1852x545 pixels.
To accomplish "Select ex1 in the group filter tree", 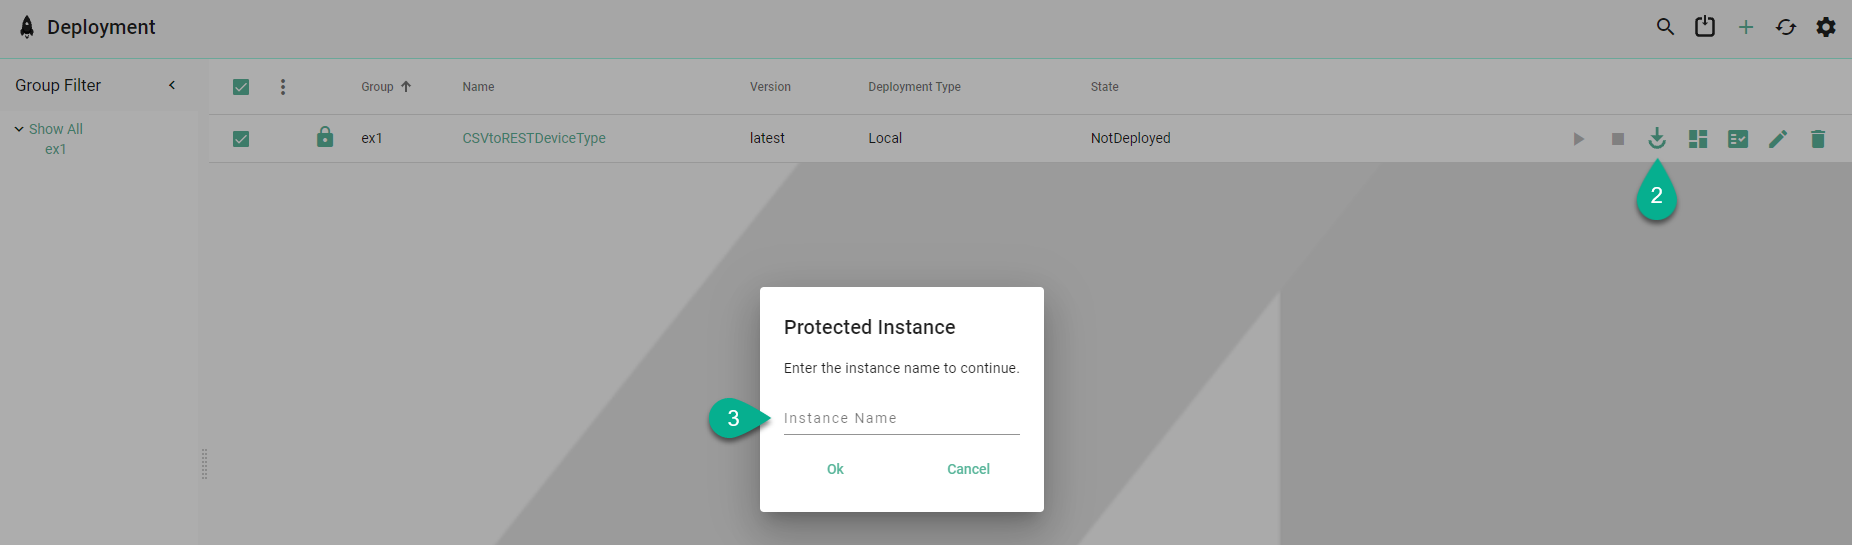I will click(x=56, y=149).
